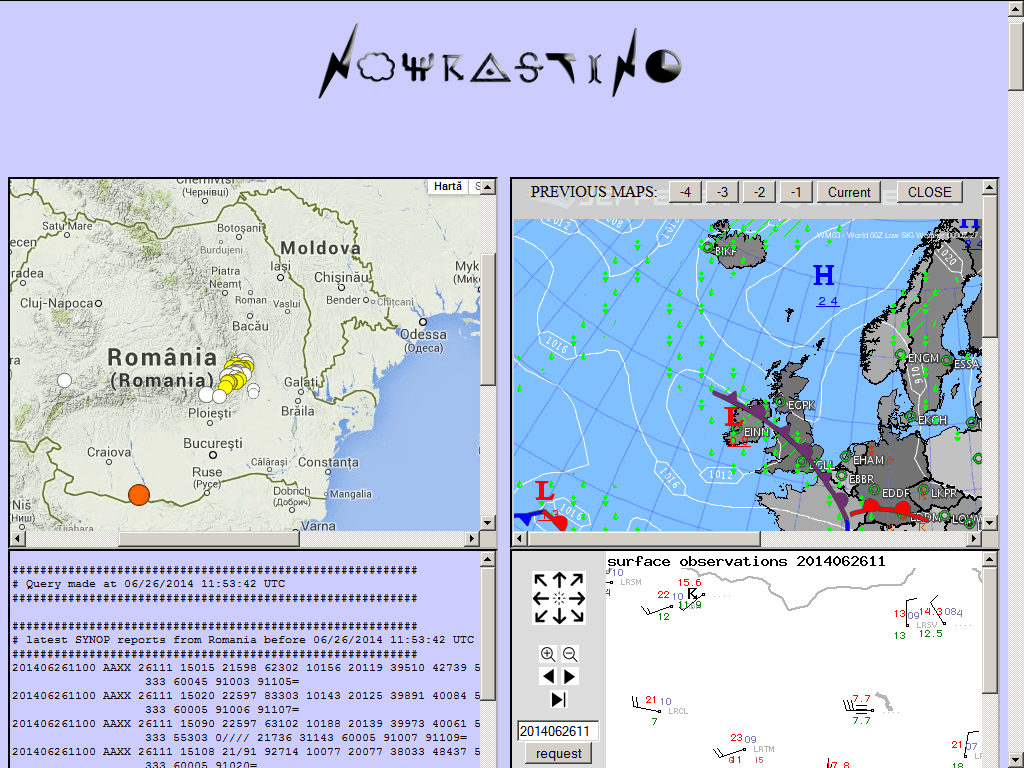Show the Current pressure map

pyautogui.click(x=849, y=192)
